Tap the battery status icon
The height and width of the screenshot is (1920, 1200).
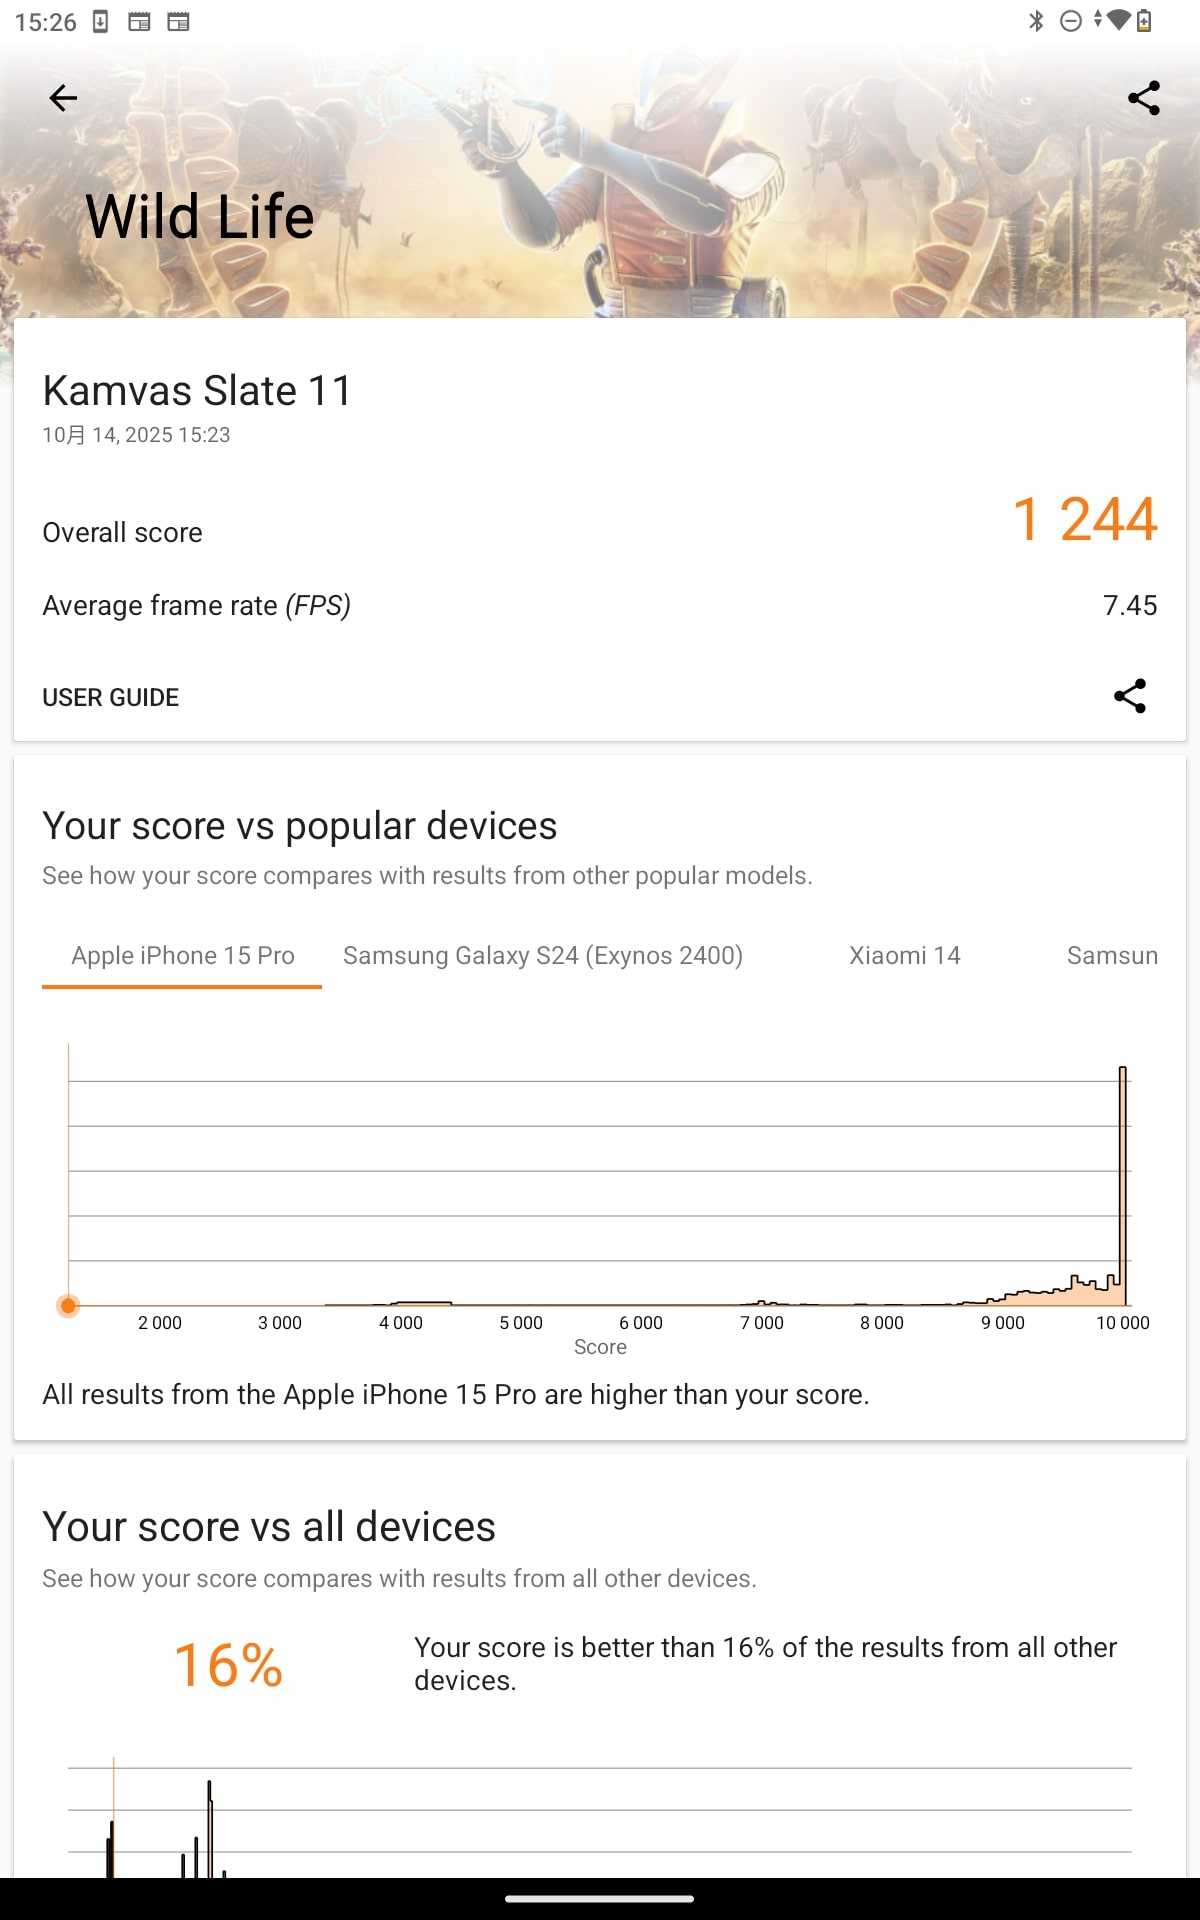pyautogui.click(x=1144, y=21)
